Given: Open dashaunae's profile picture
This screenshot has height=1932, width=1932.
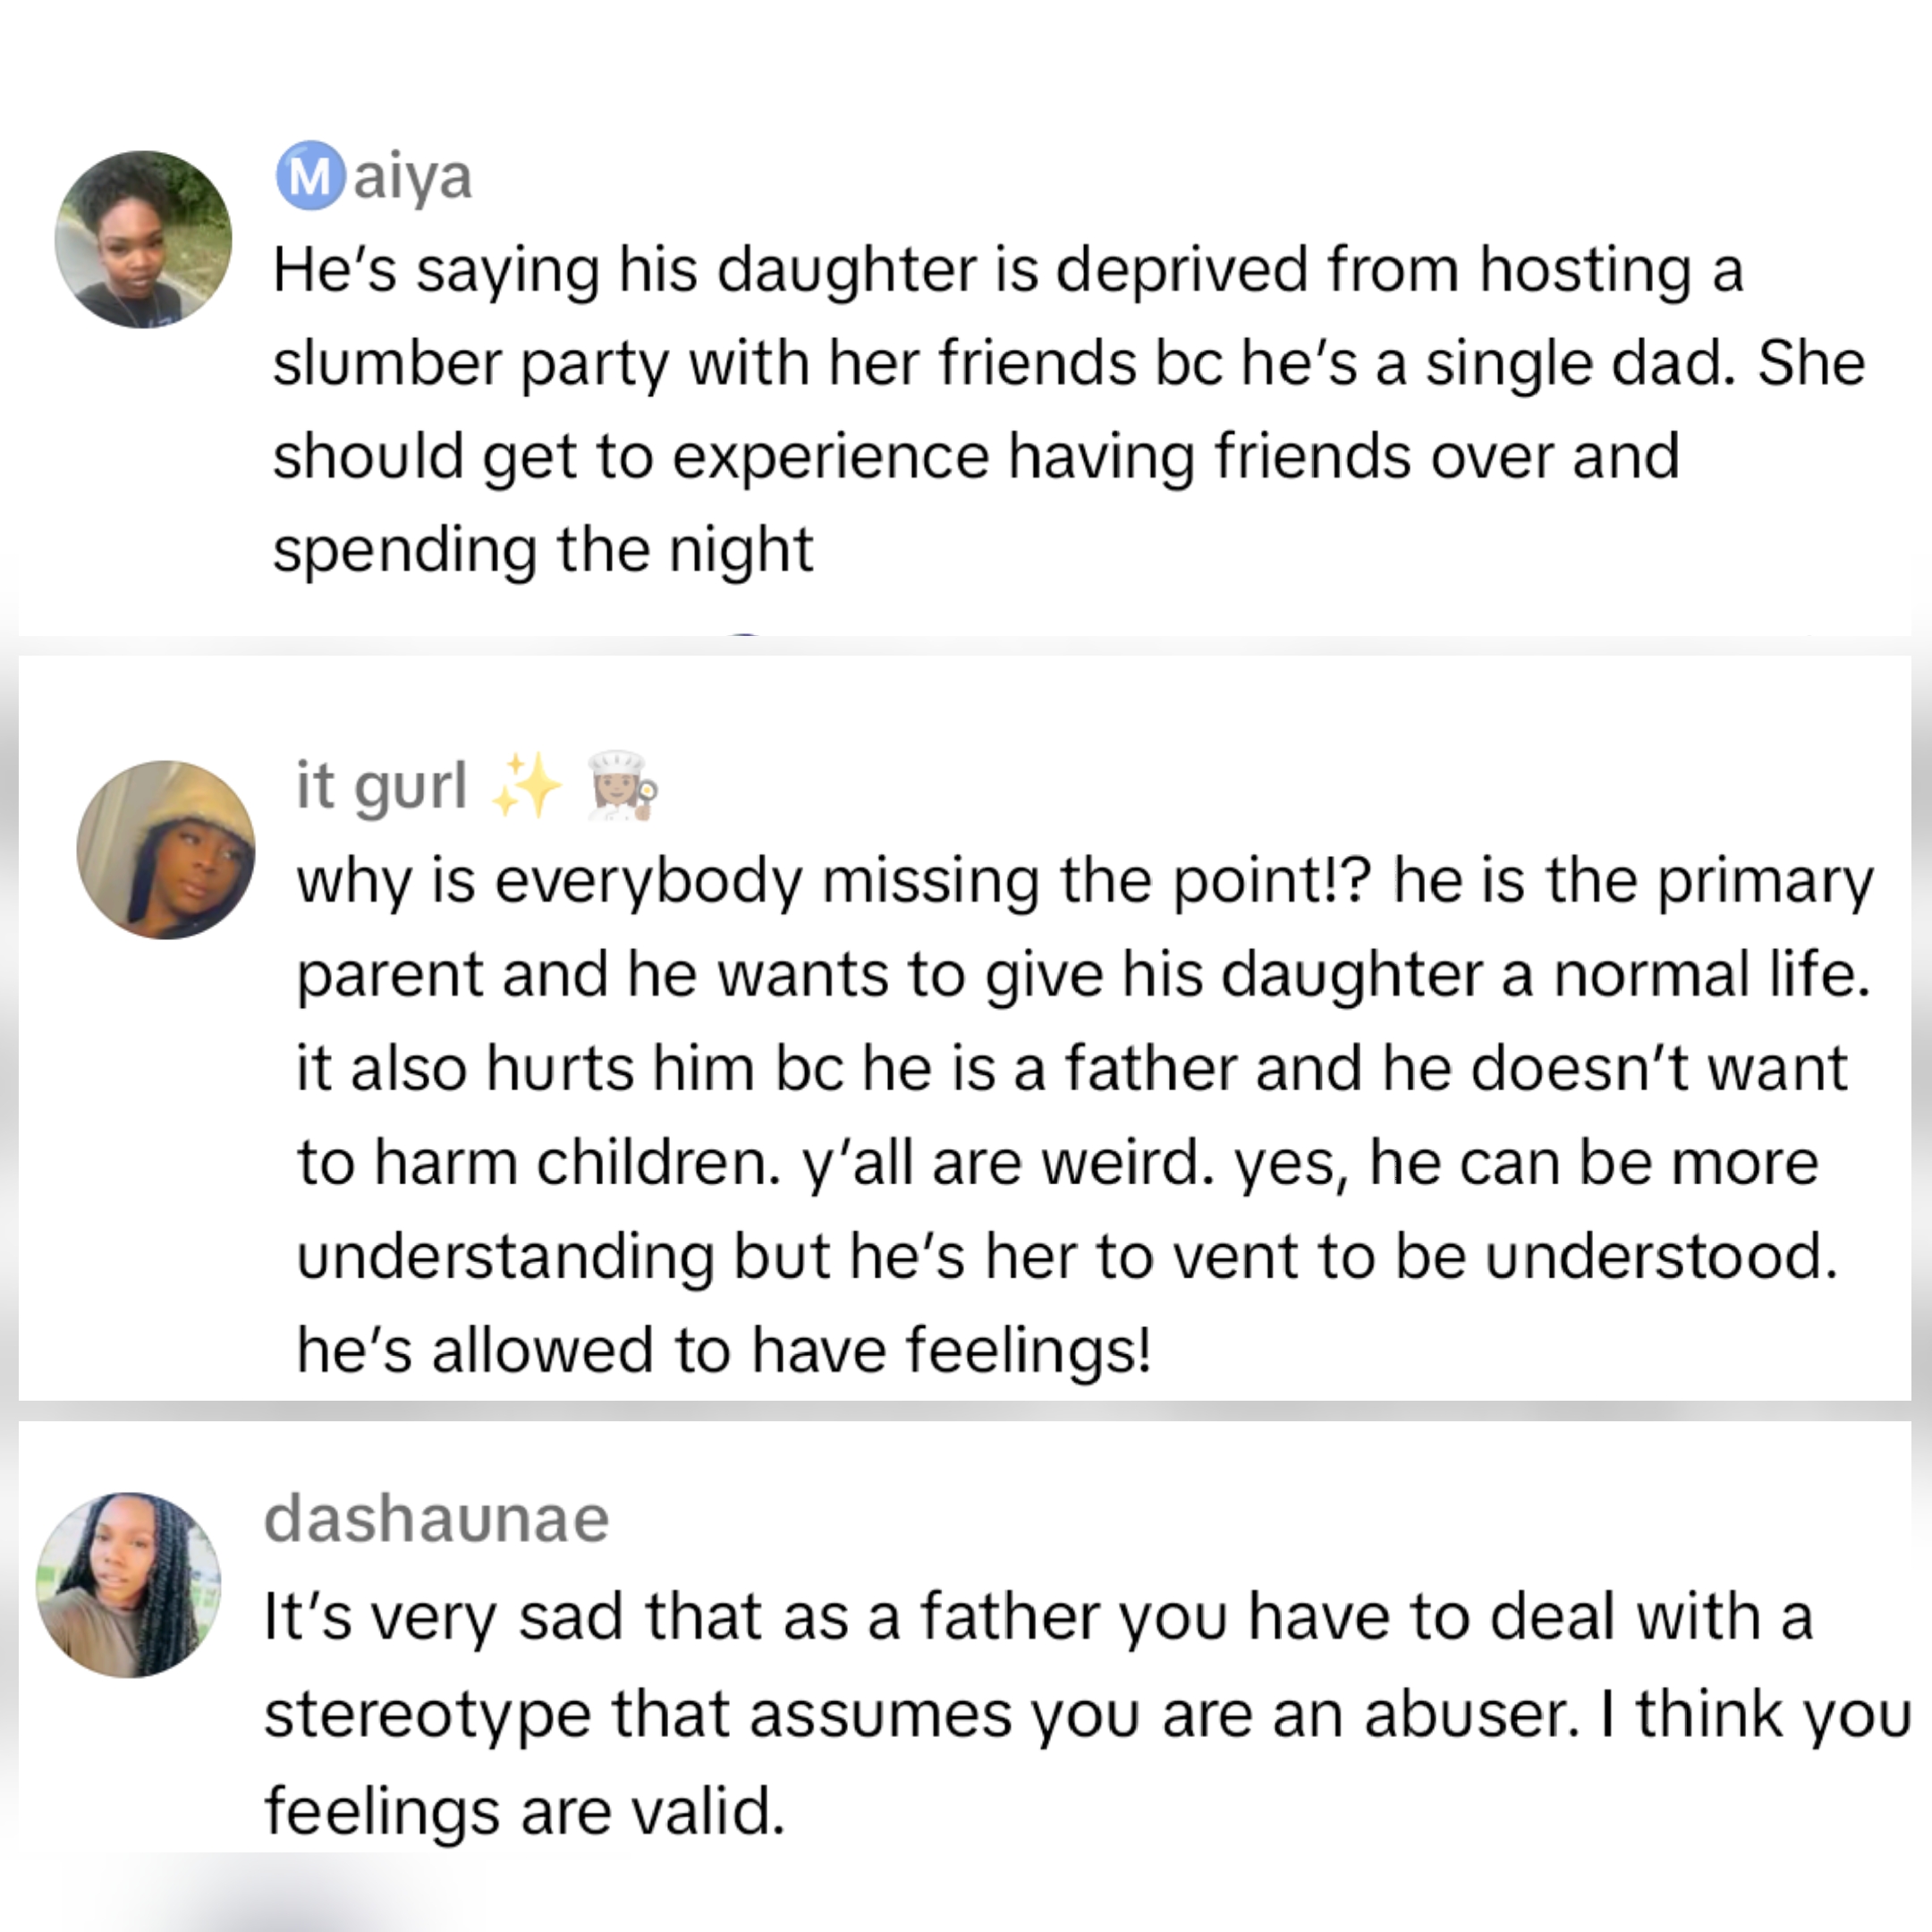Looking at the screenshot, I should pyautogui.click(x=128, y=1585).
